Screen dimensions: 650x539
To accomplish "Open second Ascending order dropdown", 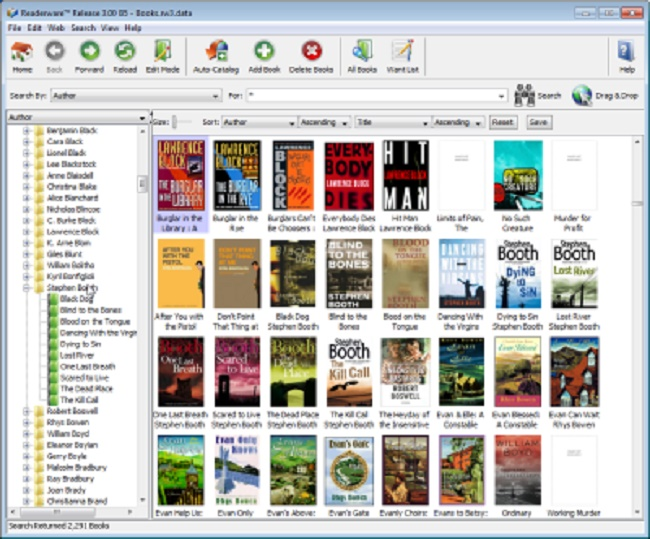I will (458, 122).
